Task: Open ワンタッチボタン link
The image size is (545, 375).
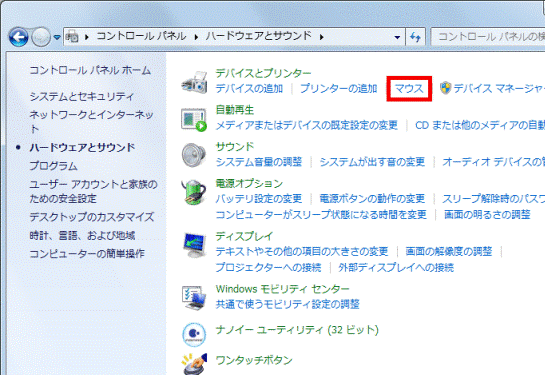Action: (x=254, y=360)
